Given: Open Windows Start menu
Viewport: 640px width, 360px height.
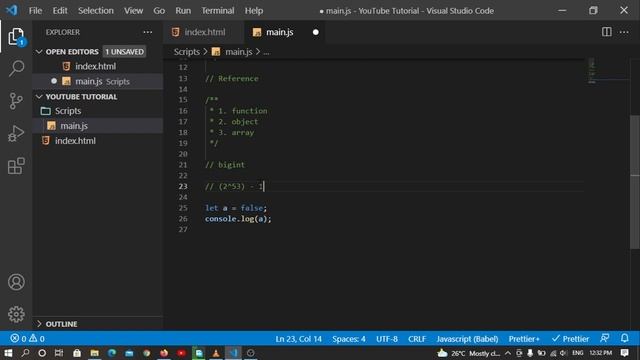Looking at the screenshot, I should (x=8, y=353).
